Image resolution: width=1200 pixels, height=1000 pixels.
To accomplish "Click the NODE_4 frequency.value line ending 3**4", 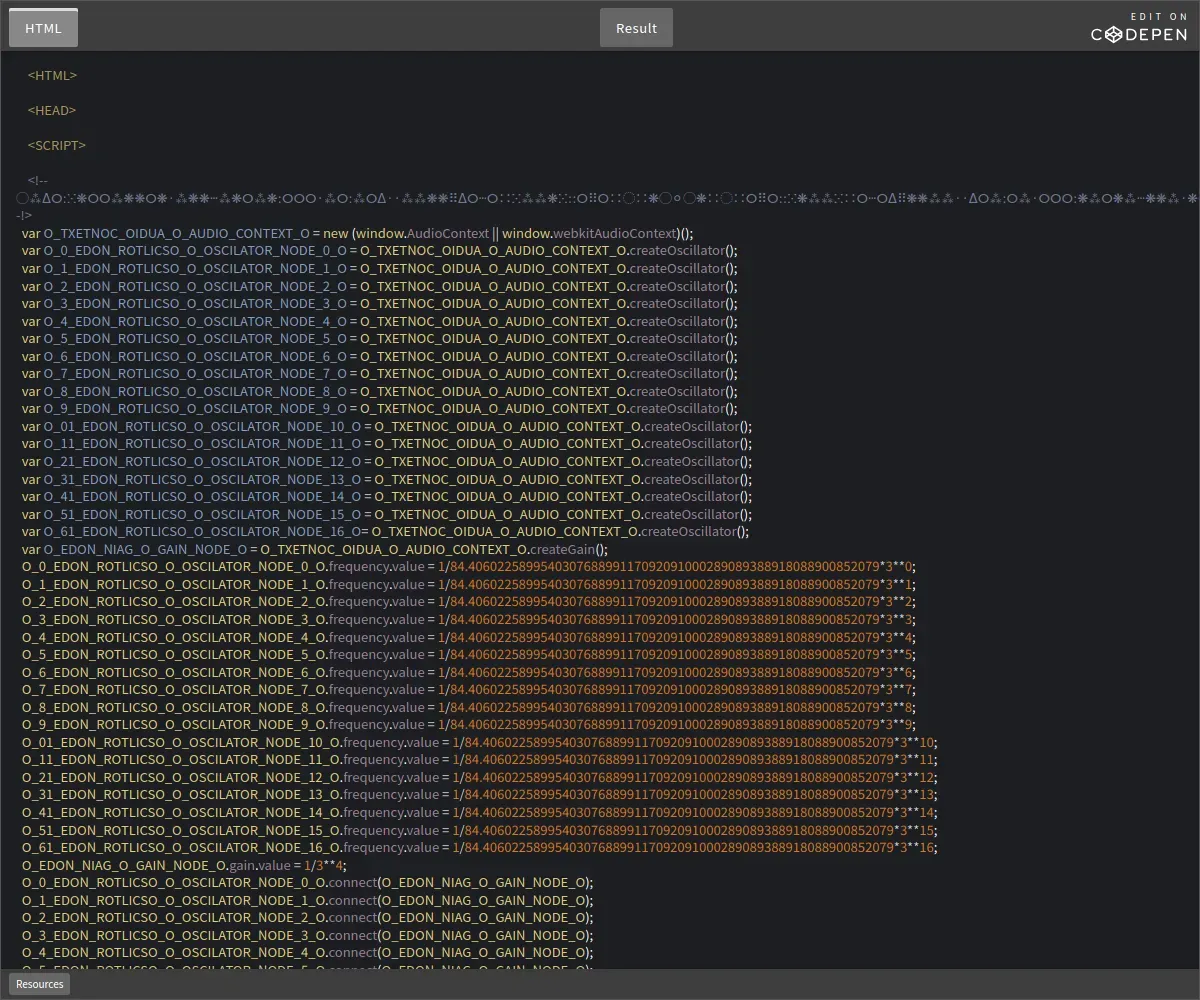I will click(468, 637).
